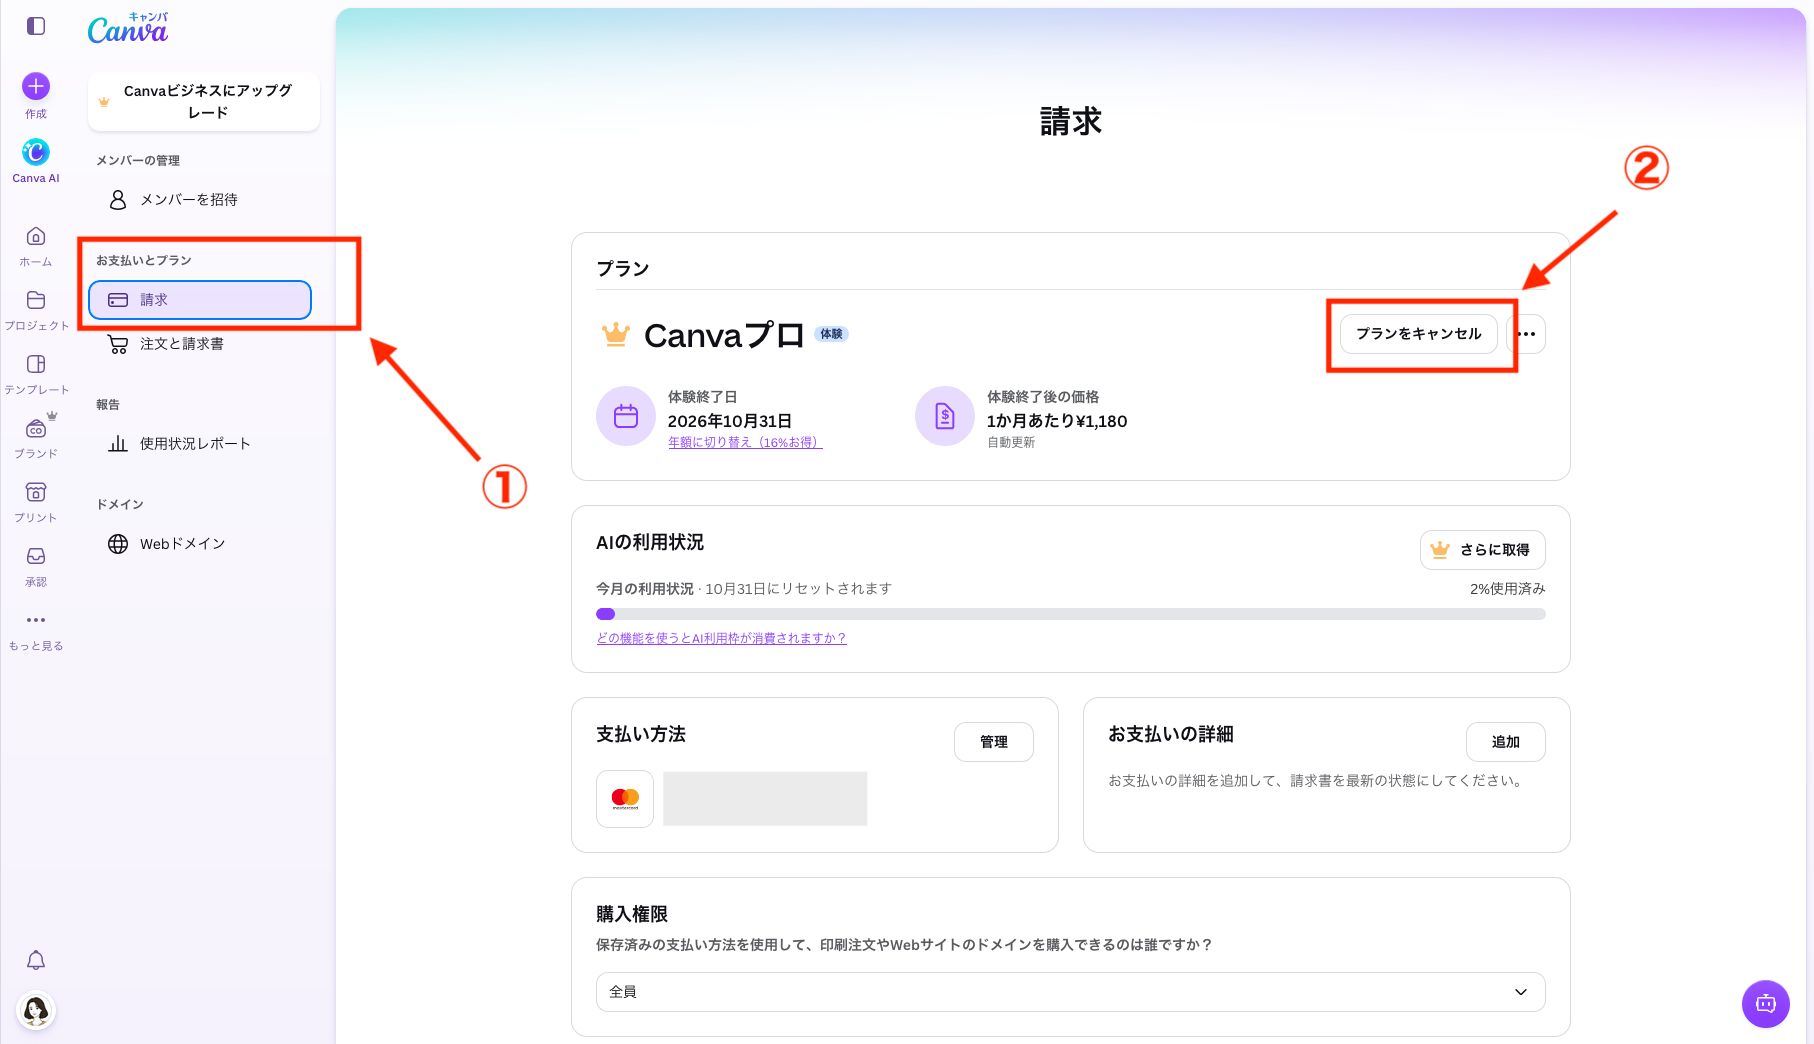Open the user profile avatar
This screenshot has height=1044, width=1814.
36,1010
